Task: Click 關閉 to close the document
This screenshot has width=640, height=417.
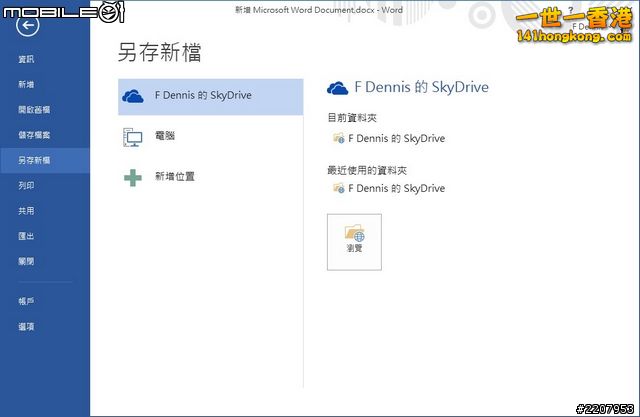Action: 26,261
